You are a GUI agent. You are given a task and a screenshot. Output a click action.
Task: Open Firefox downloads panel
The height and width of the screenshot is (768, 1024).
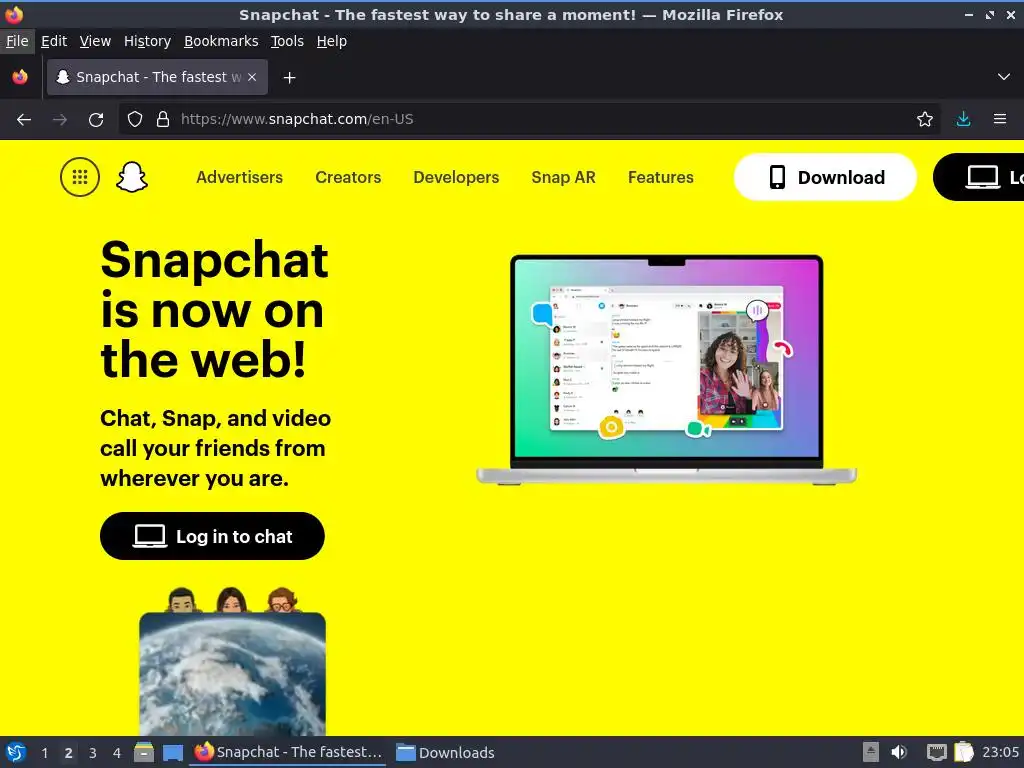[x=963, y=120]
